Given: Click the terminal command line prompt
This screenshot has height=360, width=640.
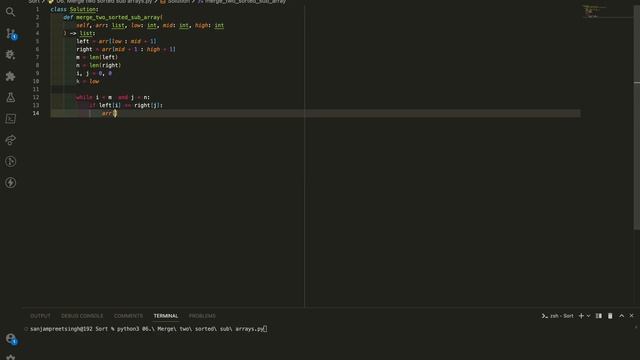Looking at the screenshot, I should click(x=149, y=329).
